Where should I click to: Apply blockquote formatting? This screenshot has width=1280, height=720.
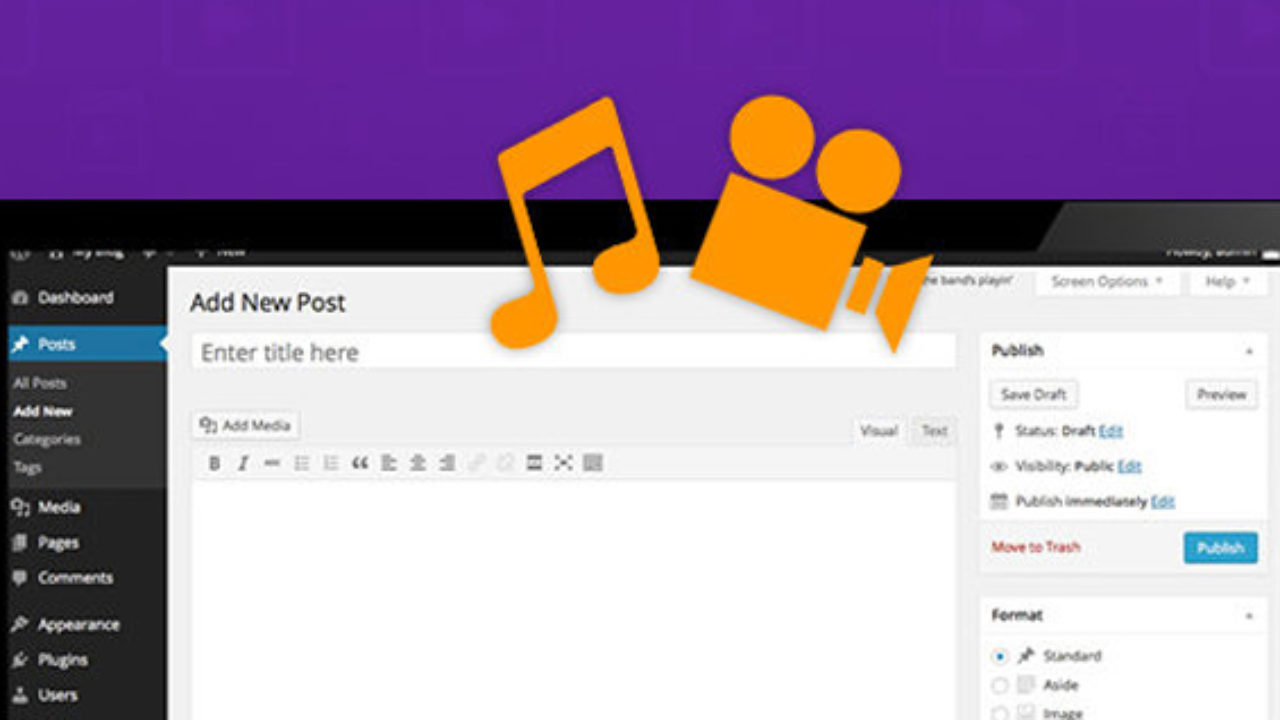[360, 463]
